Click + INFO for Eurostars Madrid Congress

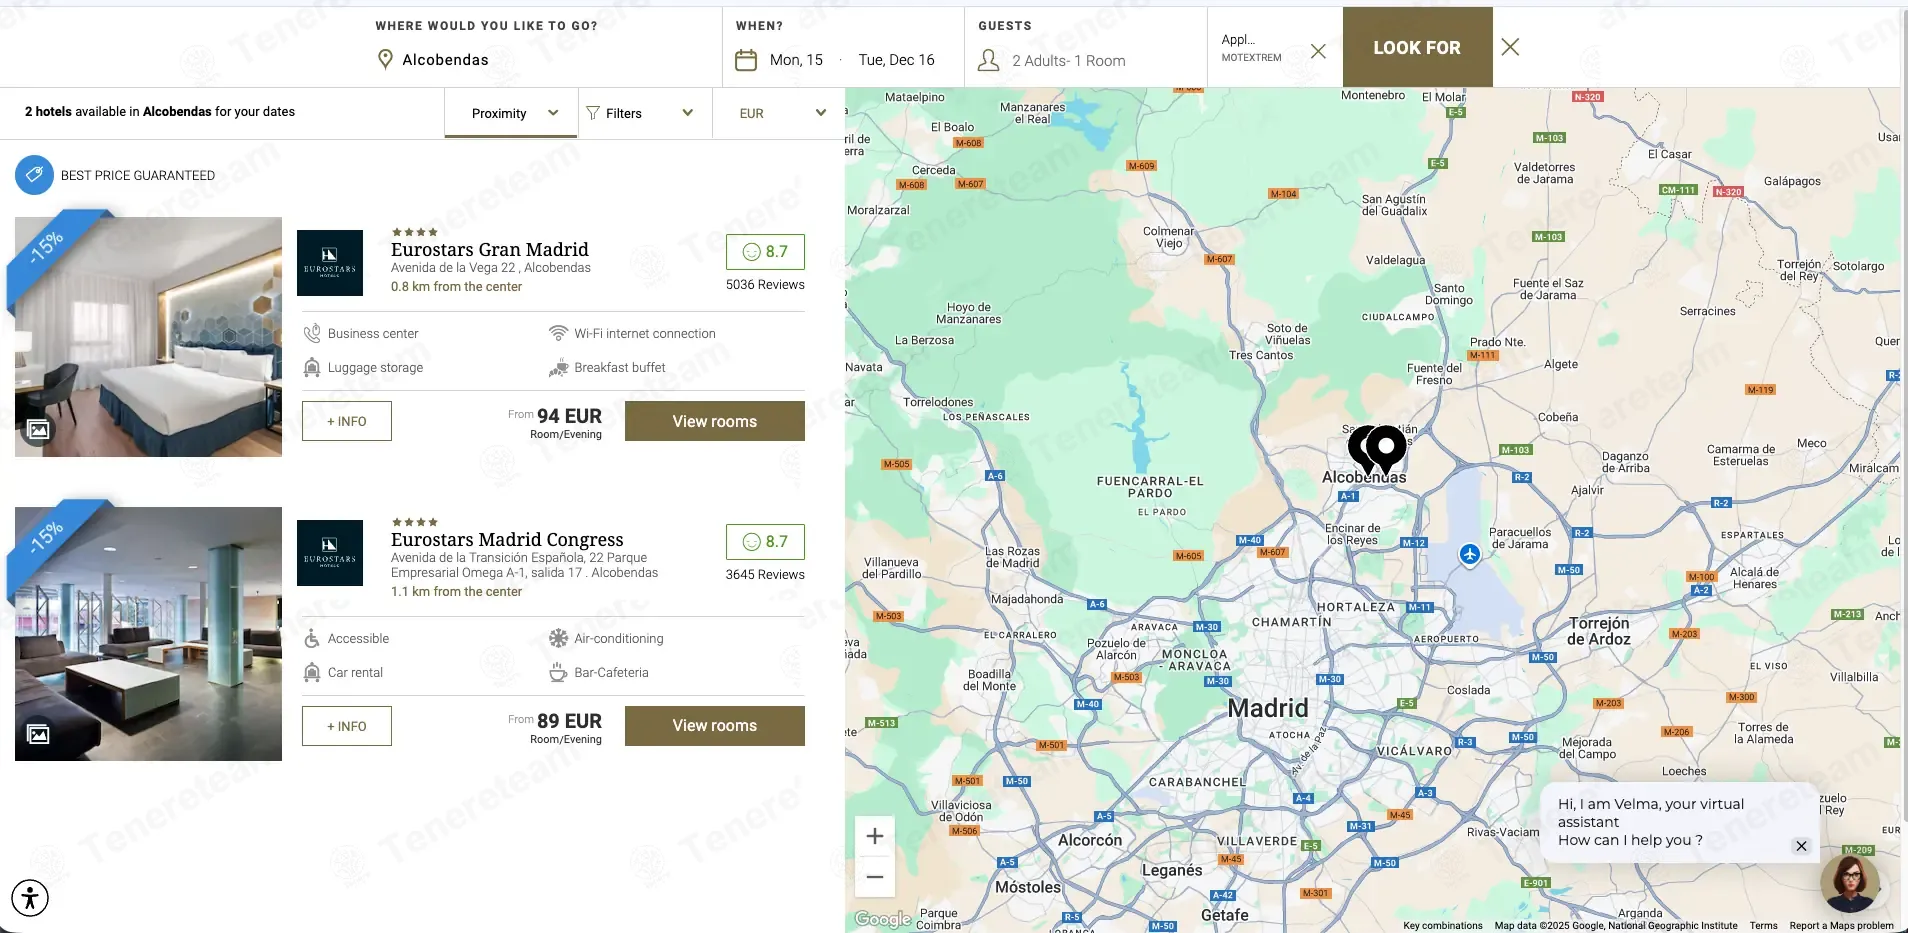click(x=347, y=726)
